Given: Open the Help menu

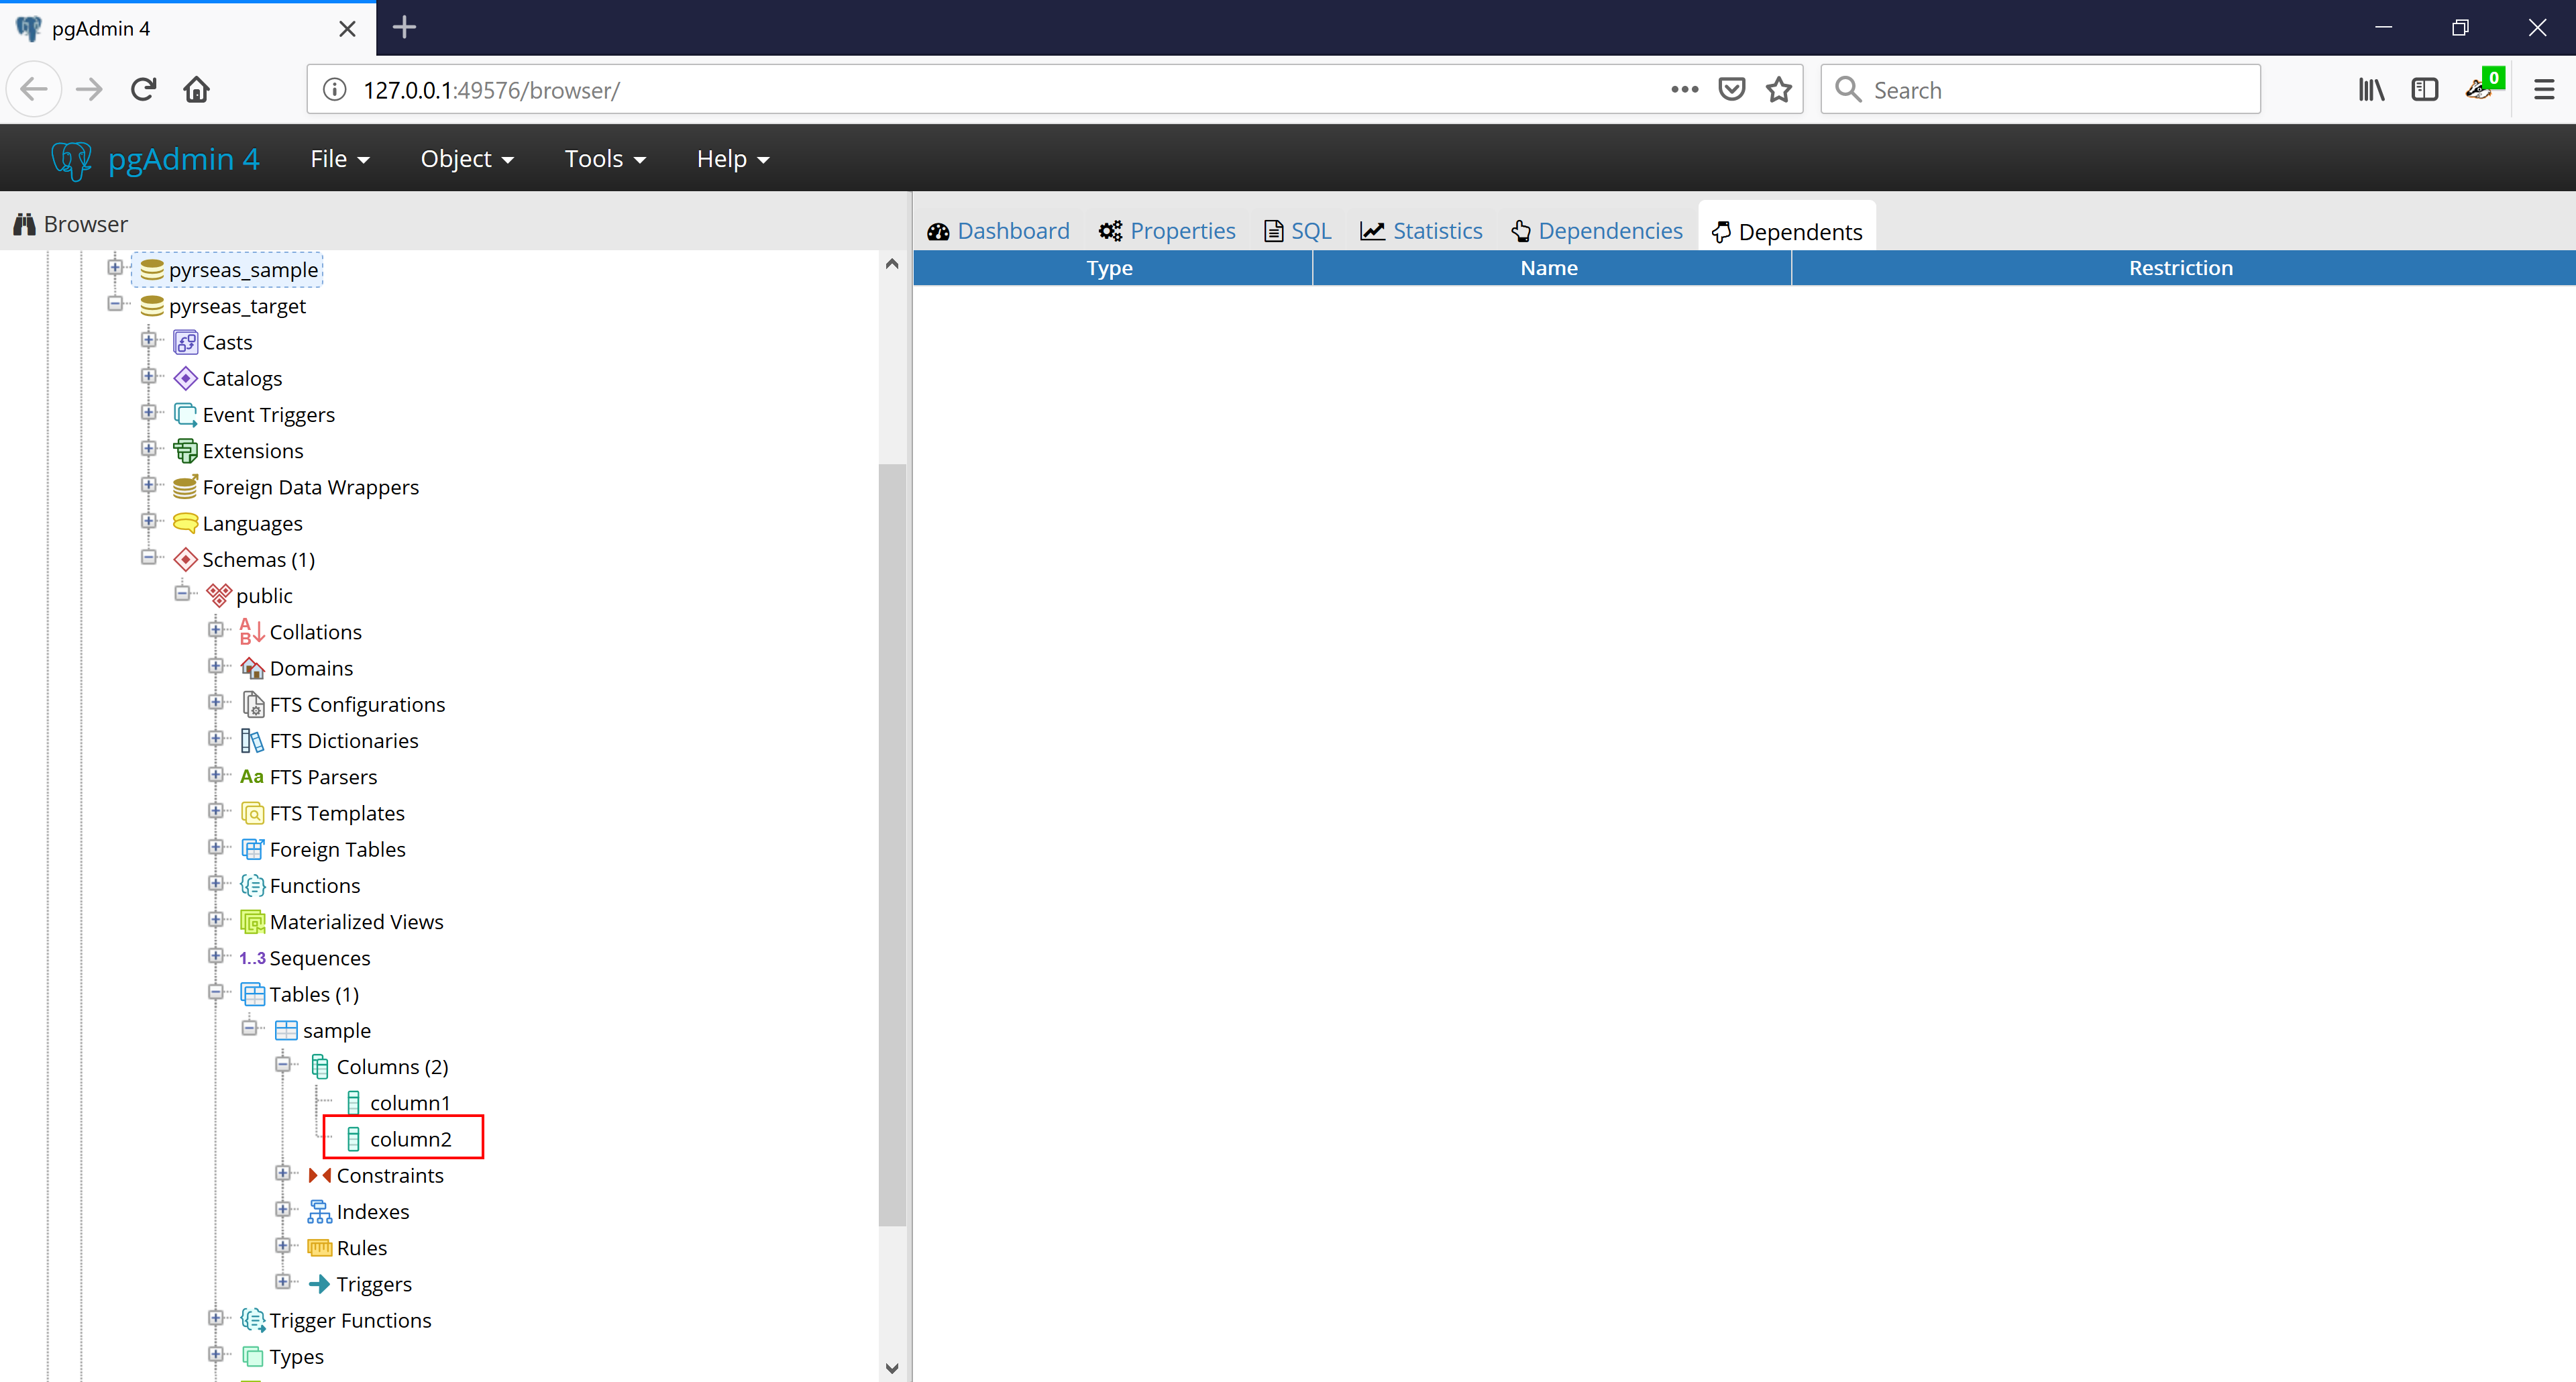Looking at the screenshot, I should (x=733, y=159).
